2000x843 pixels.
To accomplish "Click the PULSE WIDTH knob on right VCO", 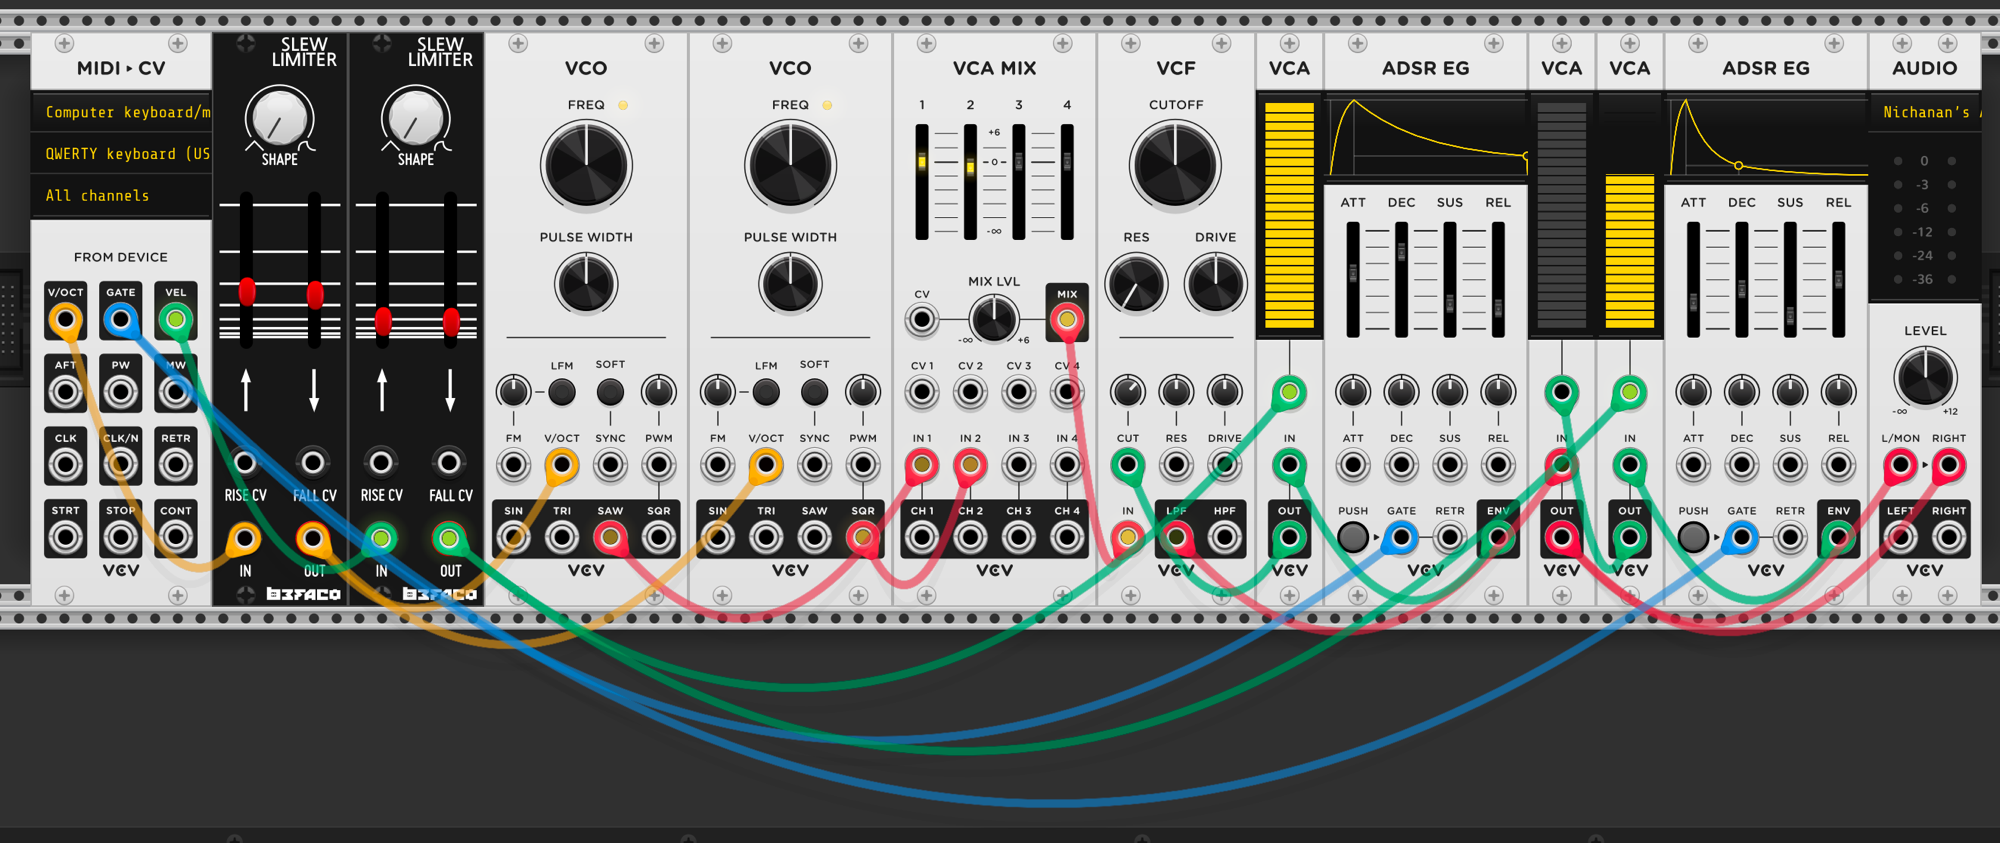I will coord(790,284).
